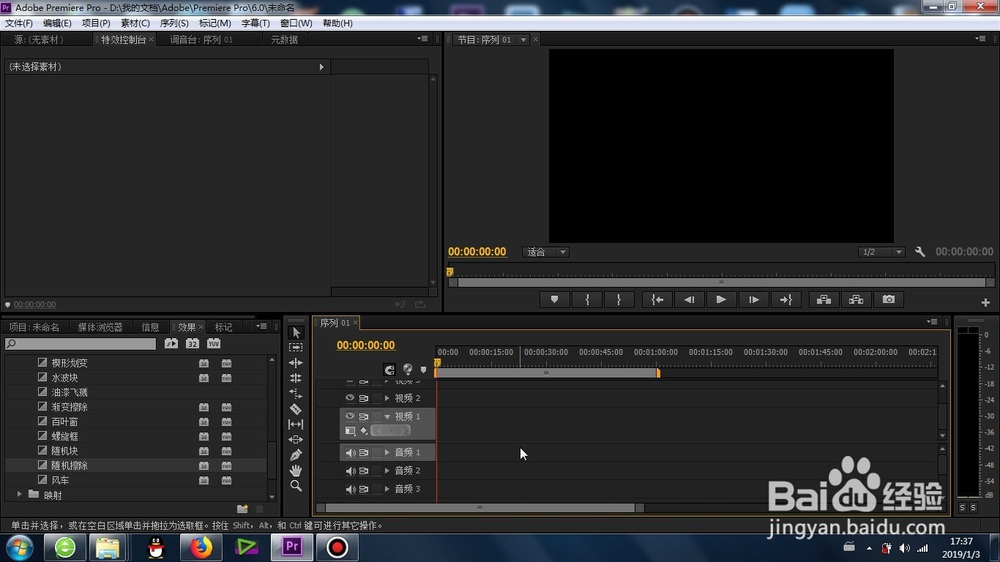Select the Rolling Edit tool
Viewport: 1000px width, 562px height.
coord(296,378)
